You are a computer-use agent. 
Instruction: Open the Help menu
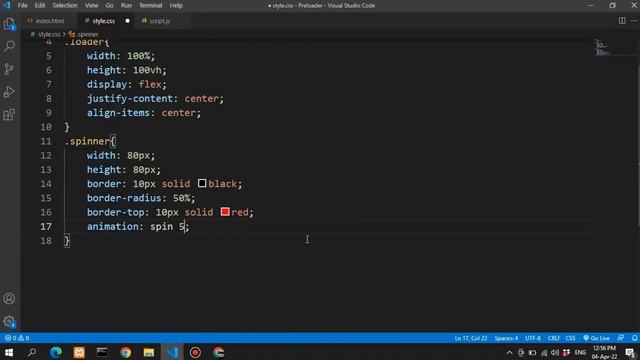tap(176, 6)
